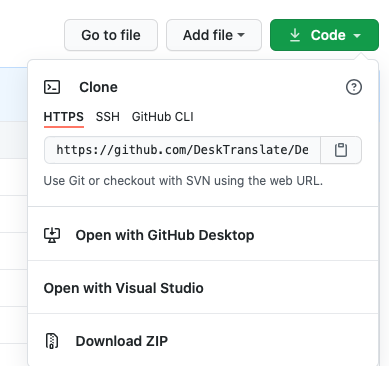Choose Open with Visual Studio
This screenshot has width=389, height=366.
point(203,288)
